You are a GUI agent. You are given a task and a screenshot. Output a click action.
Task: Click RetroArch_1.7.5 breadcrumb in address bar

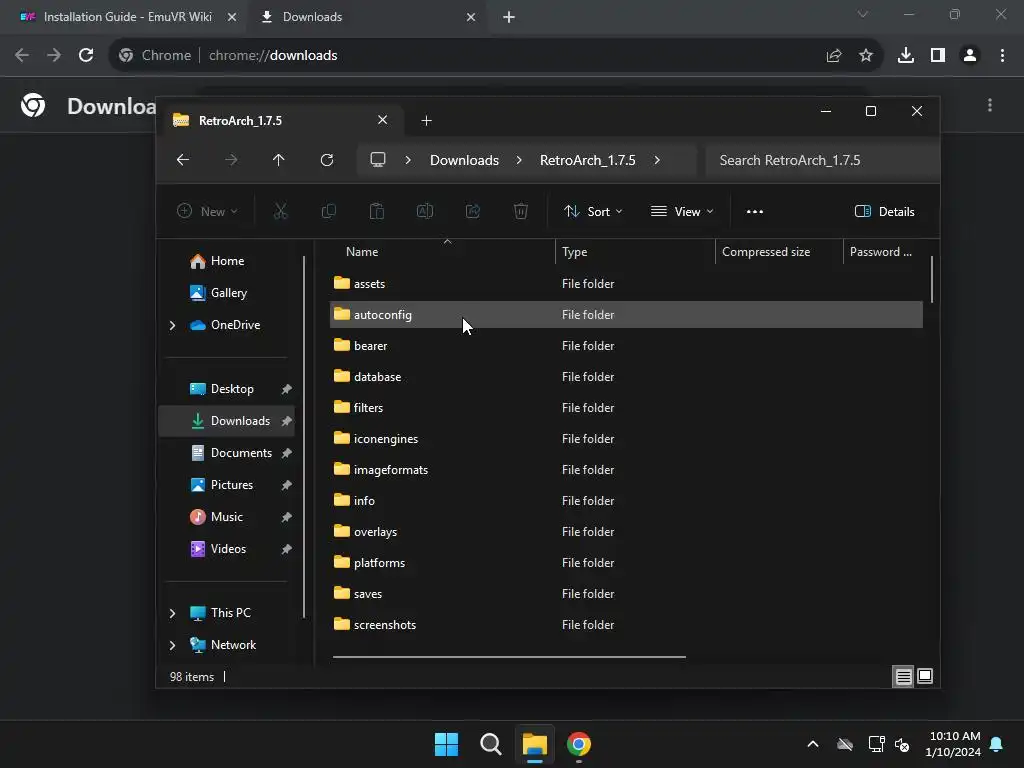click(x=587, y=160)
